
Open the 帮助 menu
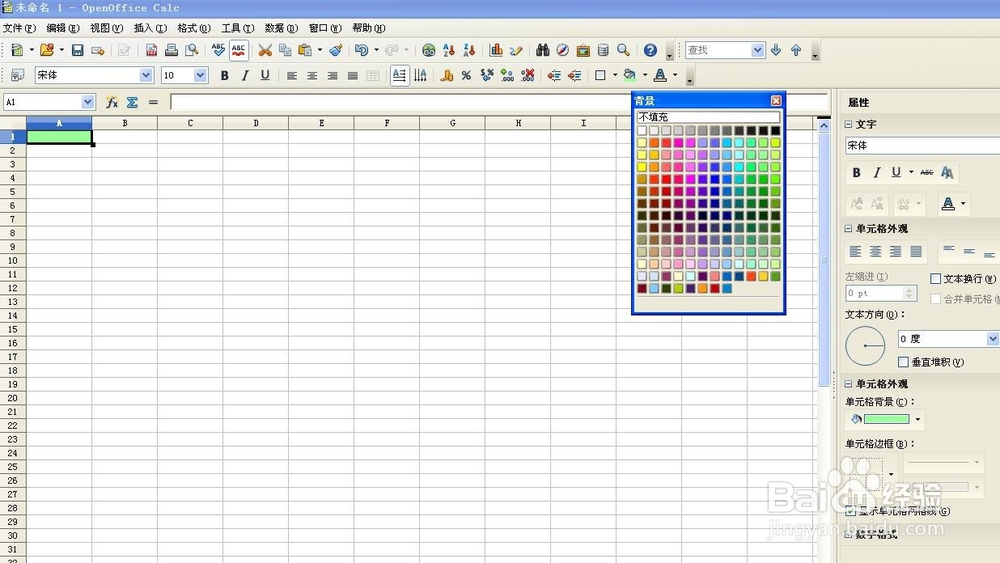[369, 28]
